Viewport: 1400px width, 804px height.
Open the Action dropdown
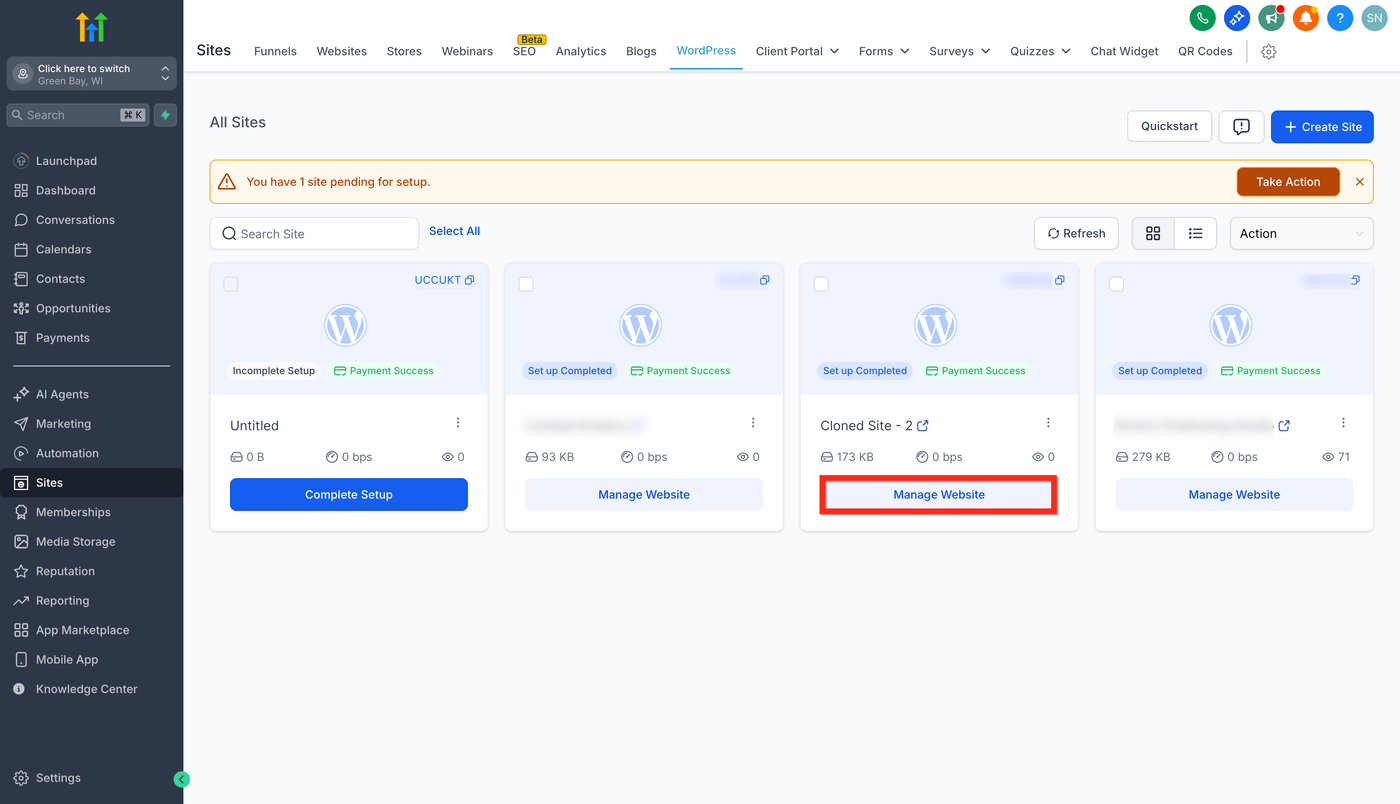pos(1301,233)
